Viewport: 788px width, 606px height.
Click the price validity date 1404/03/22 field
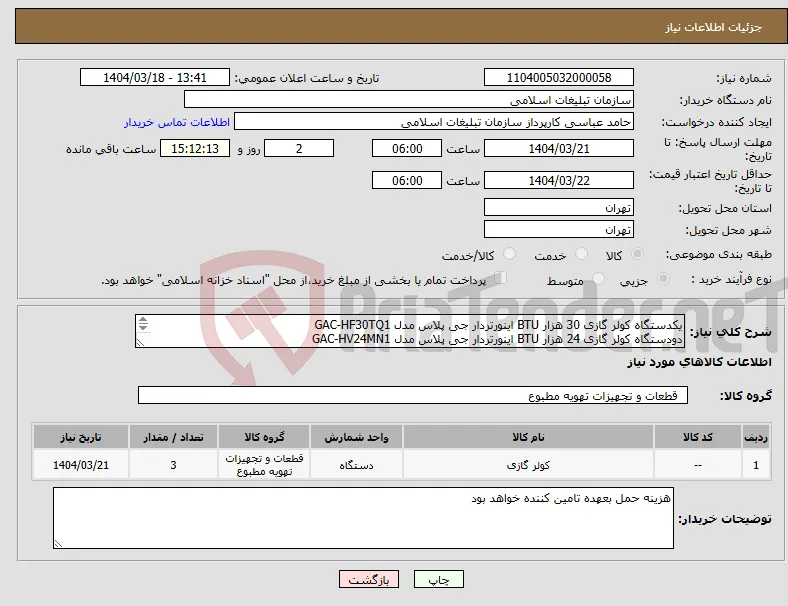point(559,180)
